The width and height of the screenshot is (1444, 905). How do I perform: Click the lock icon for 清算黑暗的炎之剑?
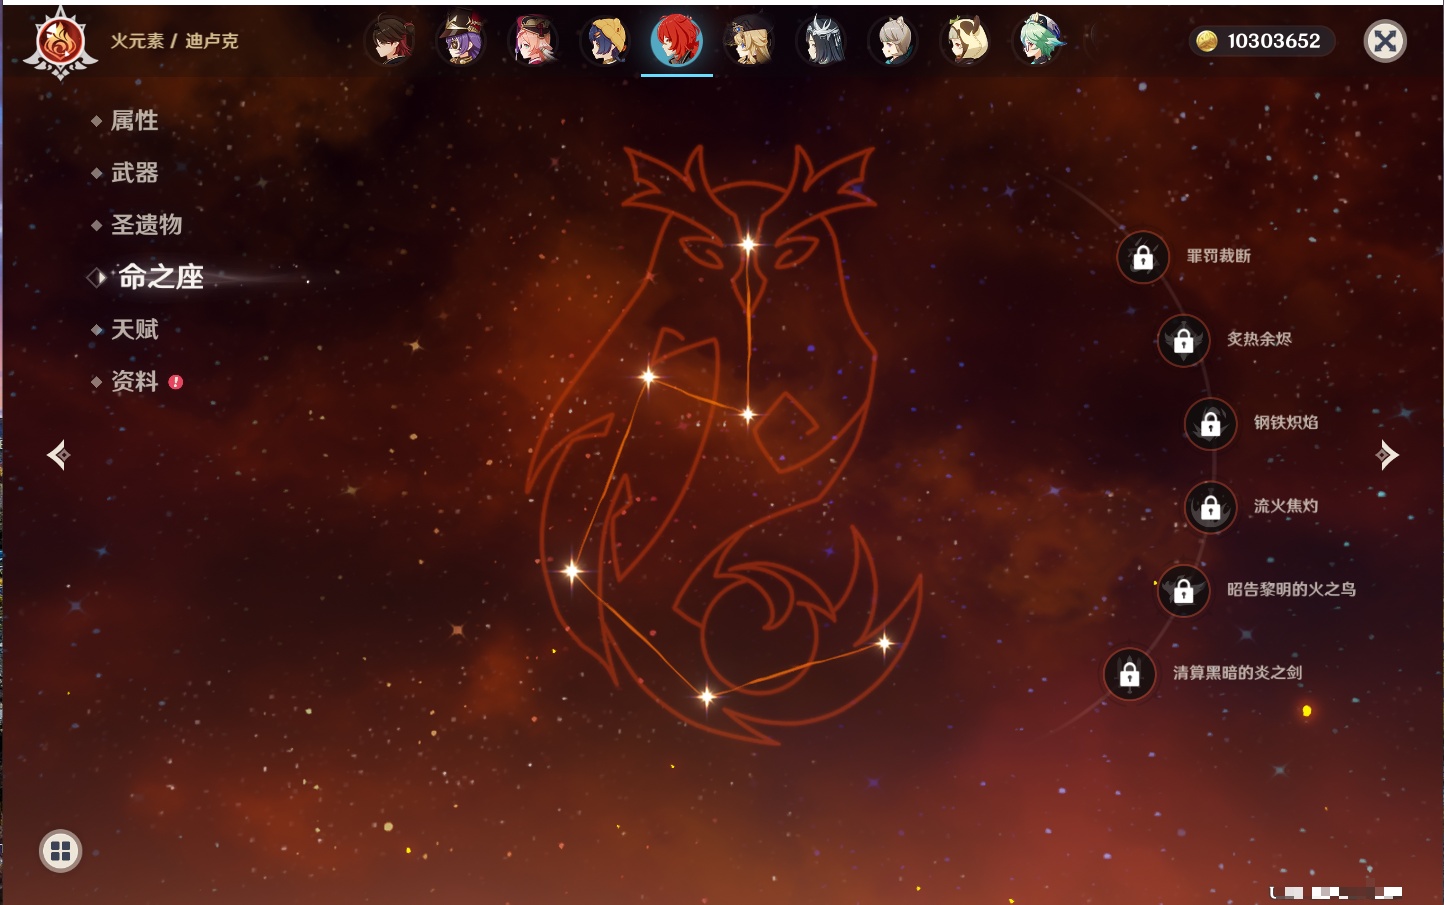pyautogui.click(x=1129, y=674)
